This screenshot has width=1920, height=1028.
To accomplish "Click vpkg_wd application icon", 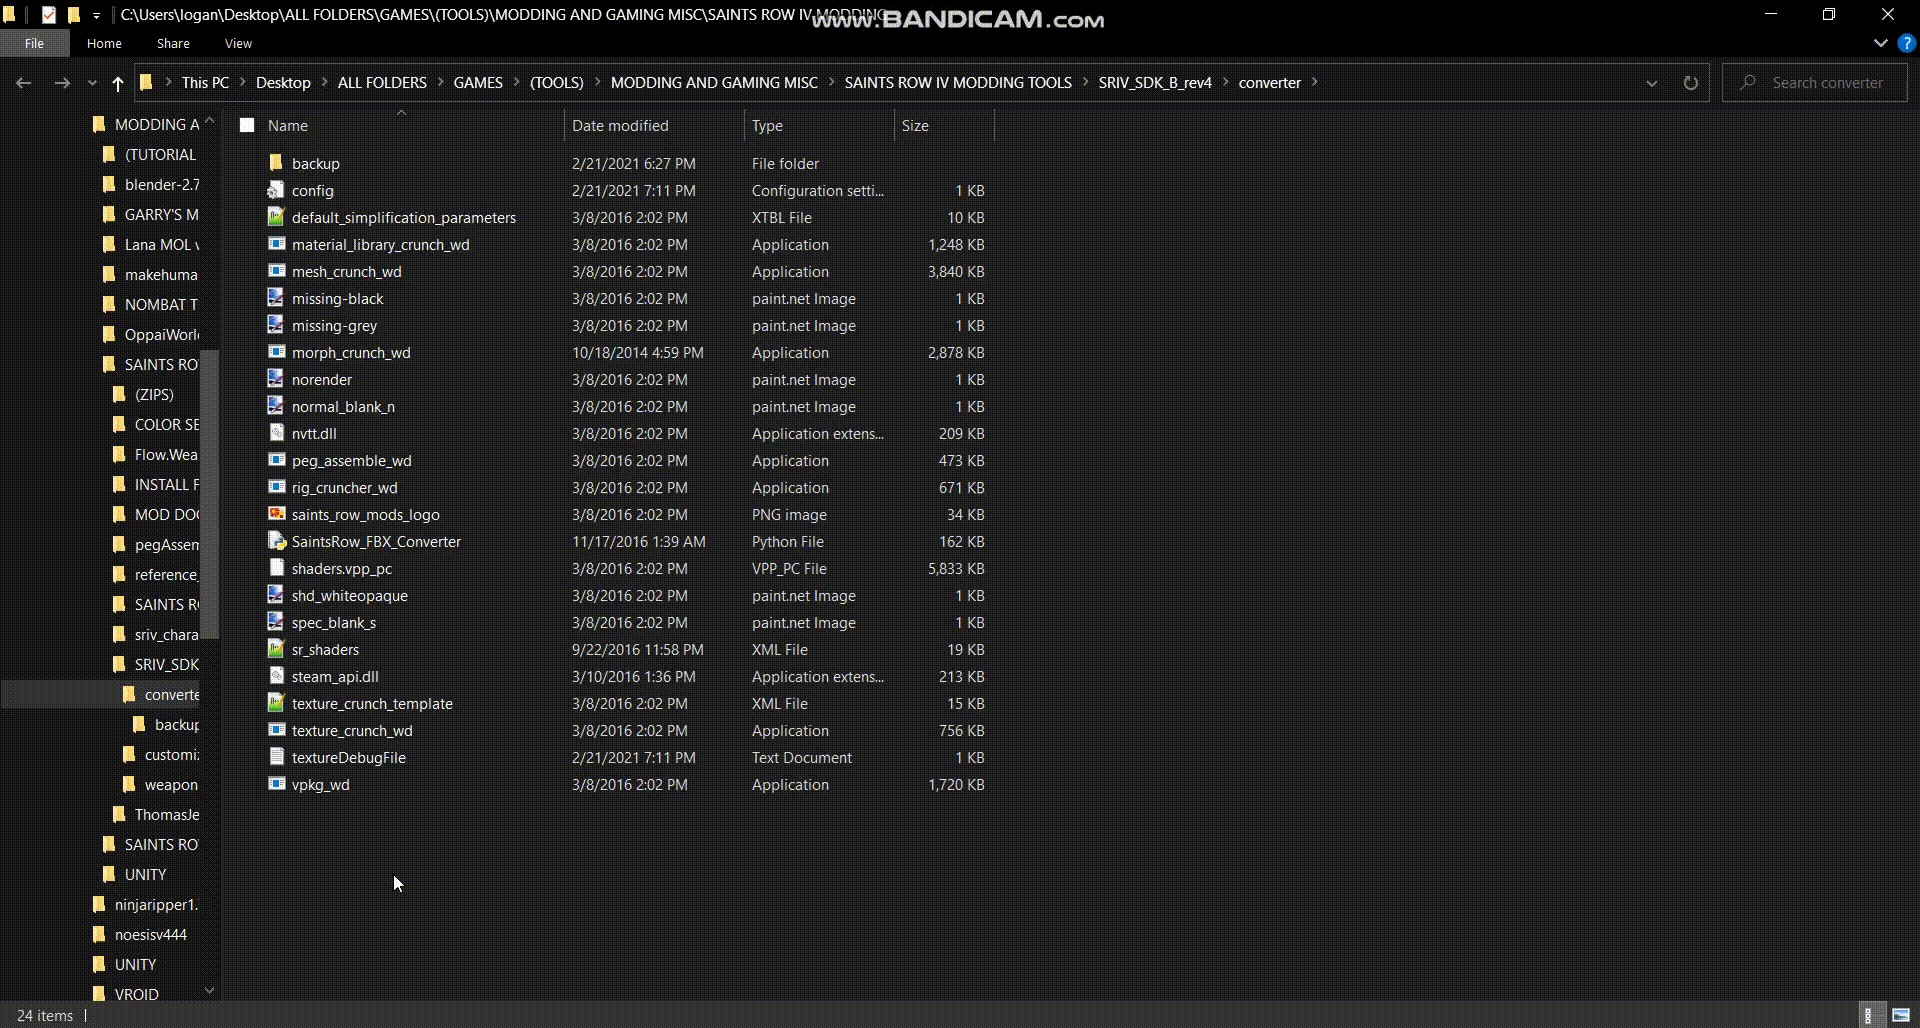I will tap(276, 784).
